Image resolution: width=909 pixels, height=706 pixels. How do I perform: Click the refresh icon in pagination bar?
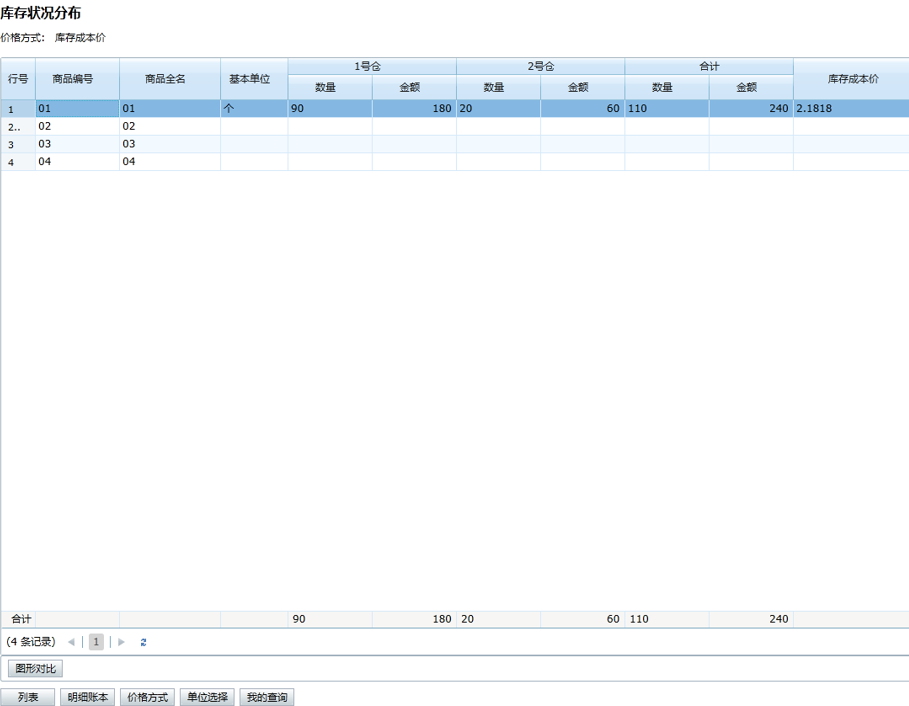pyautogui.click(x=144, y=642)
